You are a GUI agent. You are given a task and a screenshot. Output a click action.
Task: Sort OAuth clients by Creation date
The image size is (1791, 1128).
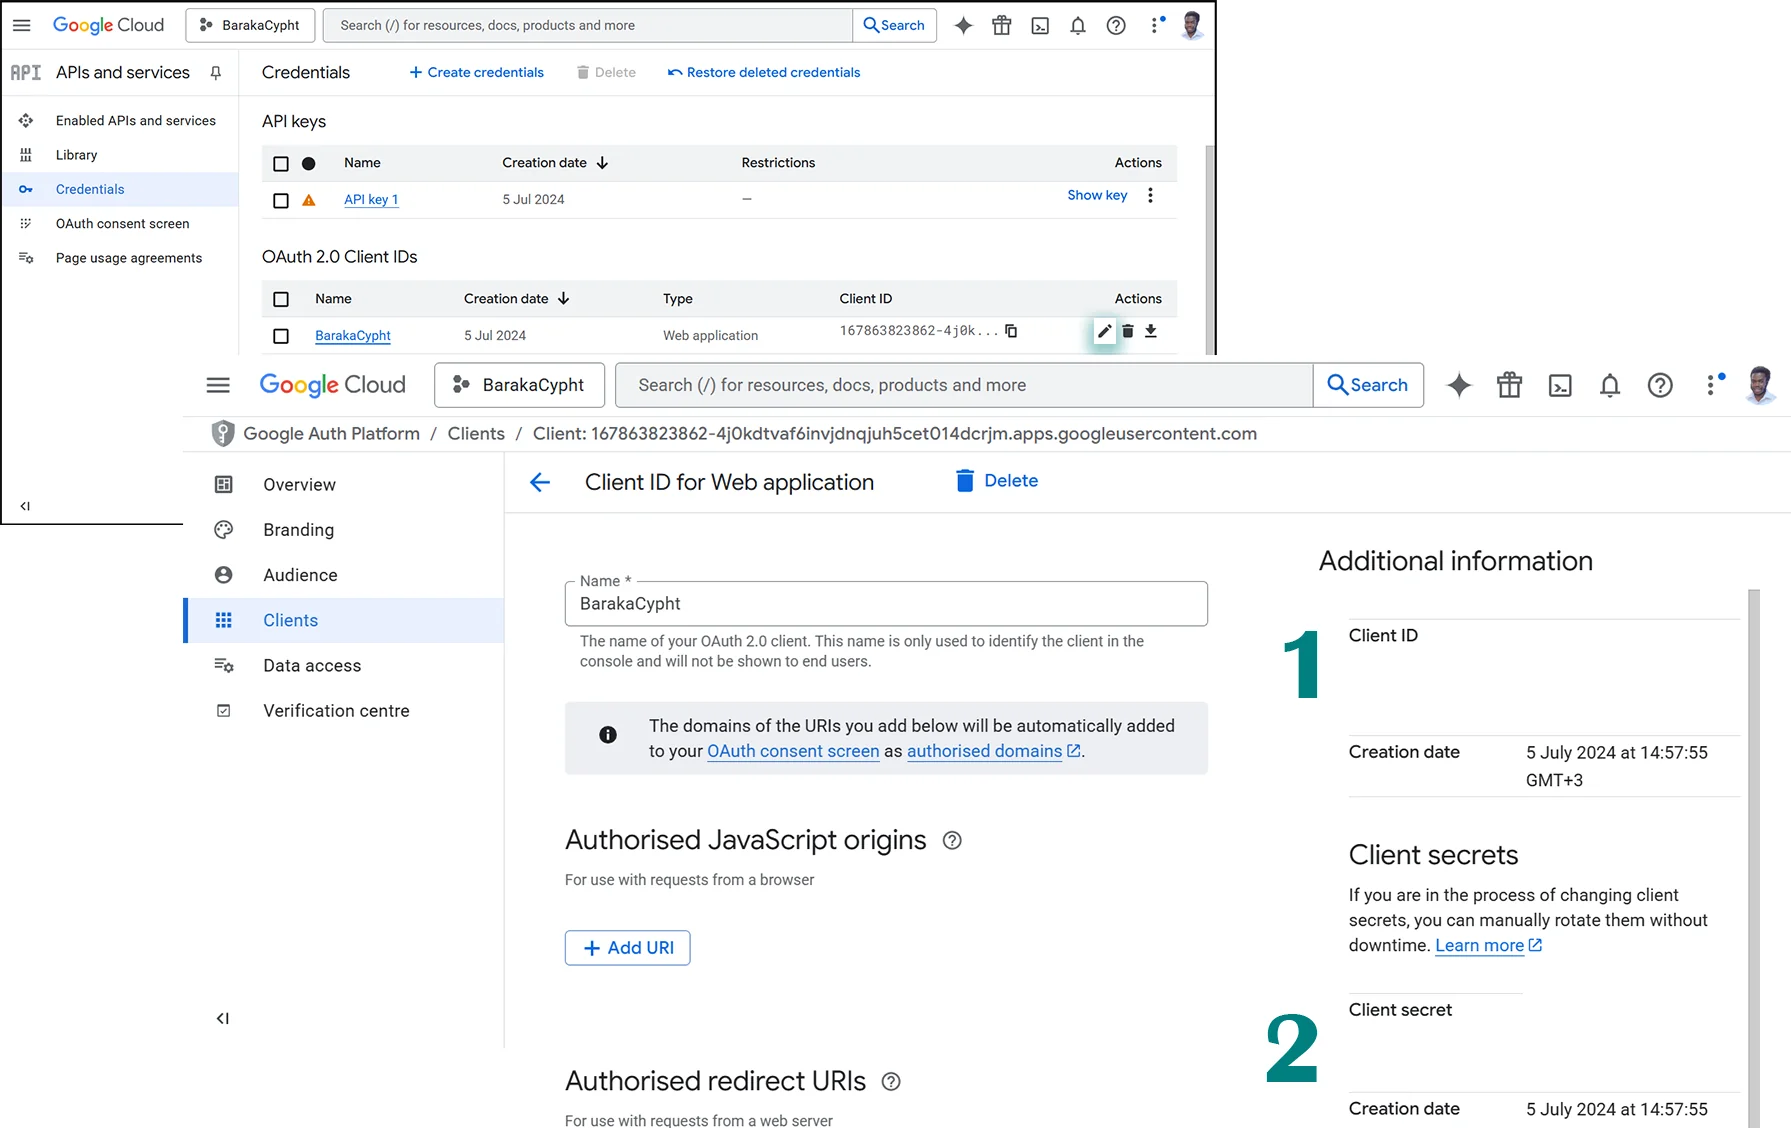516,299
